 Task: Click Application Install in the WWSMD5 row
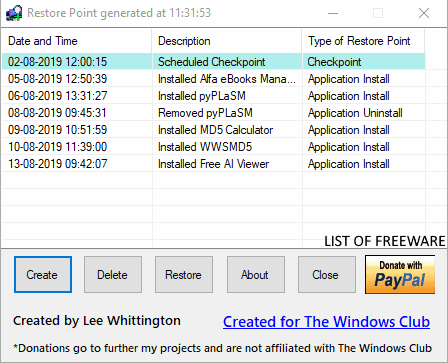click(349, 147)
